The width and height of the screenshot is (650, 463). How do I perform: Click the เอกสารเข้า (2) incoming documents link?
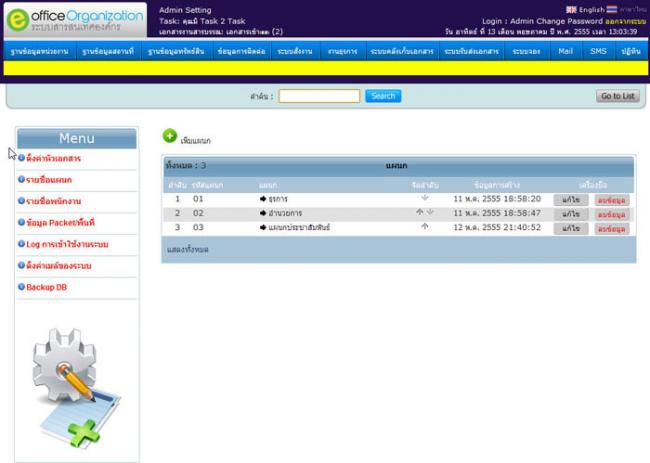pyautogui.click(x=255, y=32)
